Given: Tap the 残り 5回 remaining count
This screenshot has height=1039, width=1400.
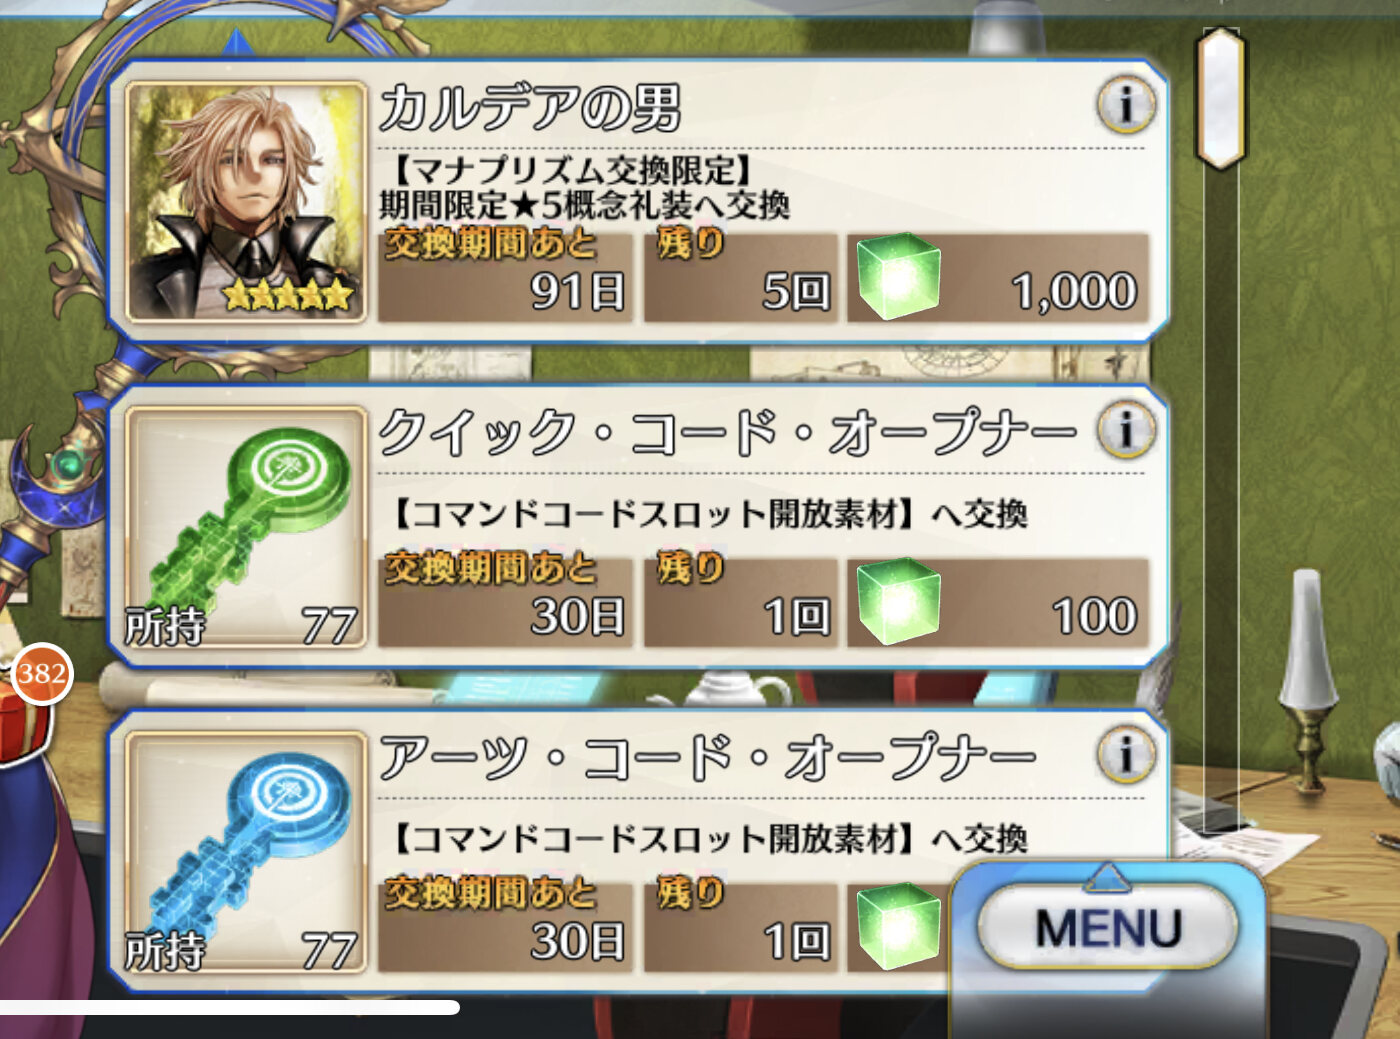Looking at the screenshot, I should click(741, 277).
